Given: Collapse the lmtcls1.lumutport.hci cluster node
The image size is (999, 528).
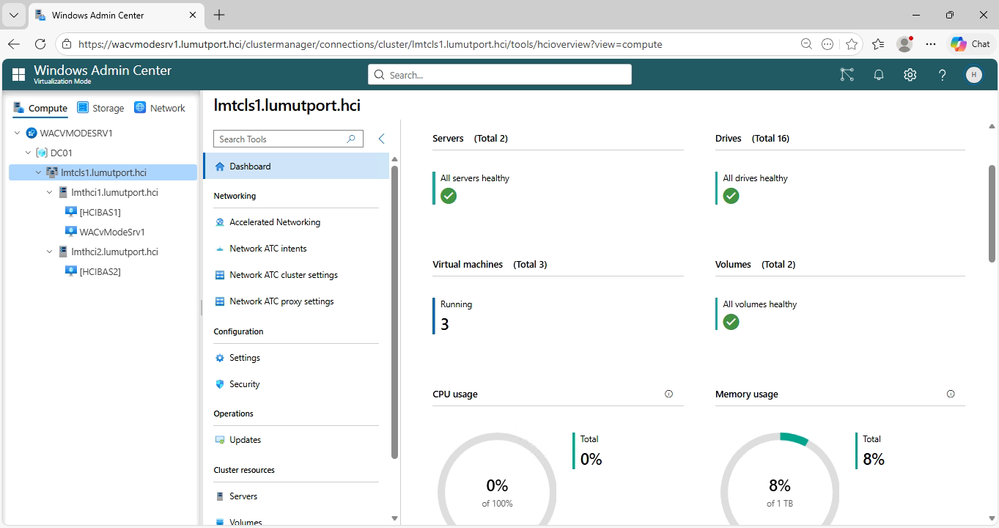Looking at the screenshot, I should point(38,173).
